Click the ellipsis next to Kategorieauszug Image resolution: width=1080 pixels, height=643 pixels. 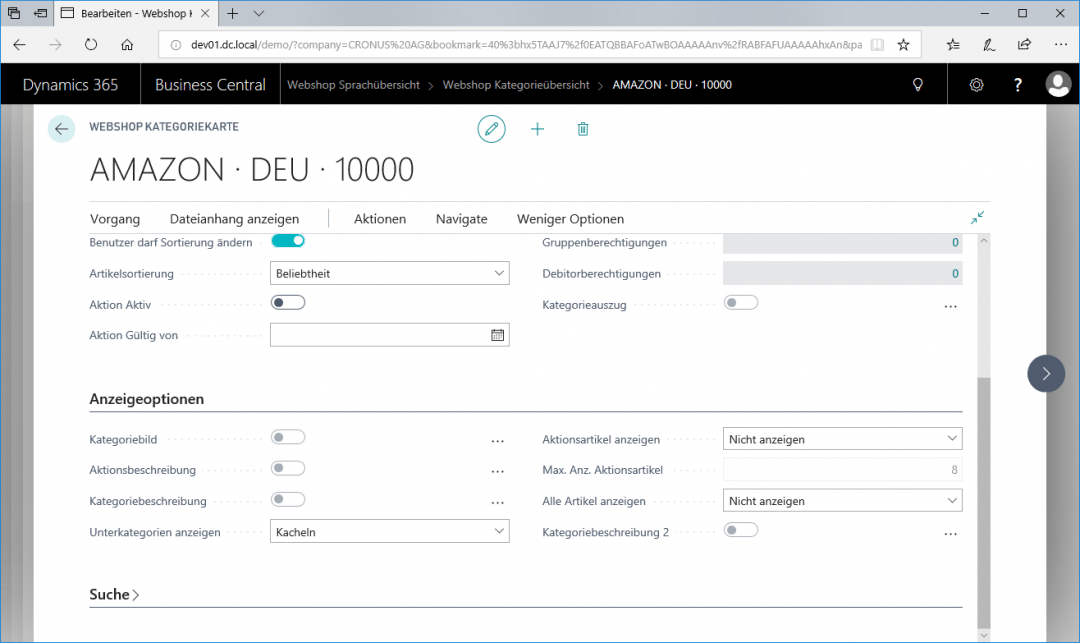click(x=951, y=306)
